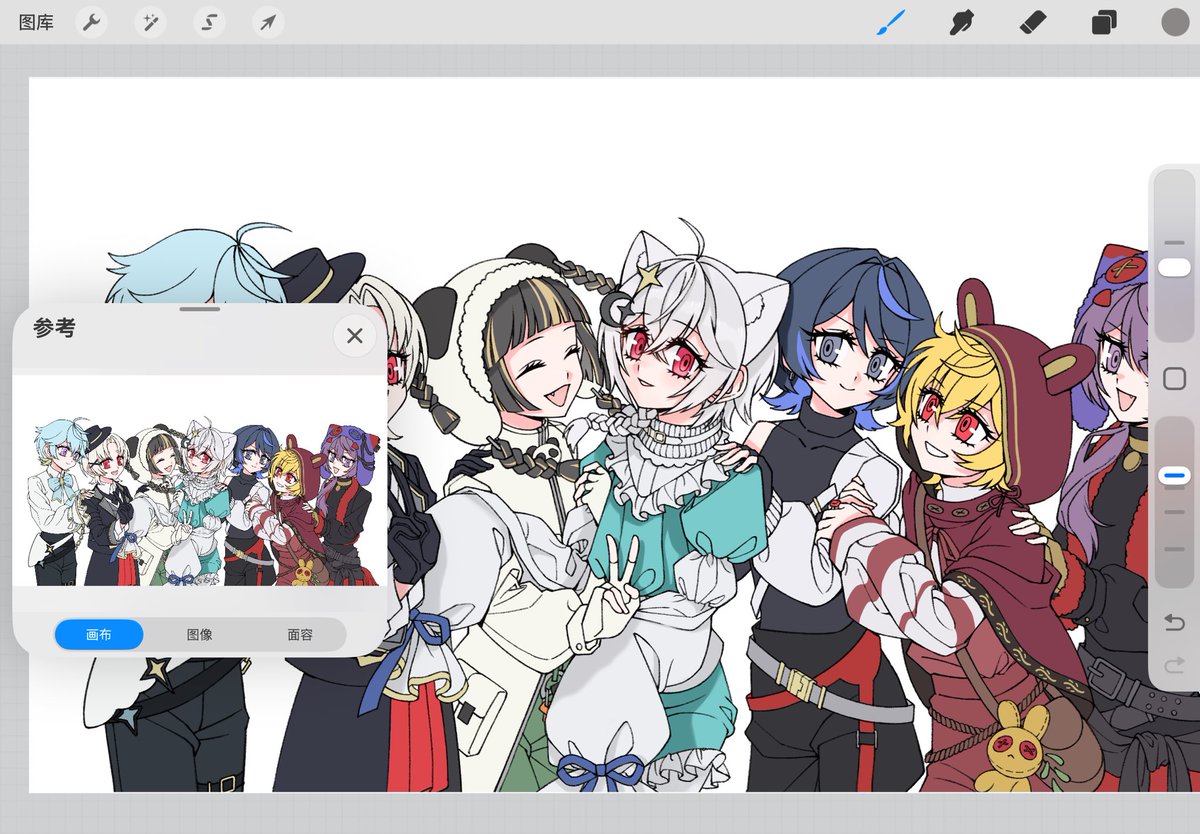
Task: Switch to the 面容 tab in reference panel
Action: click(x=300, y=634)
